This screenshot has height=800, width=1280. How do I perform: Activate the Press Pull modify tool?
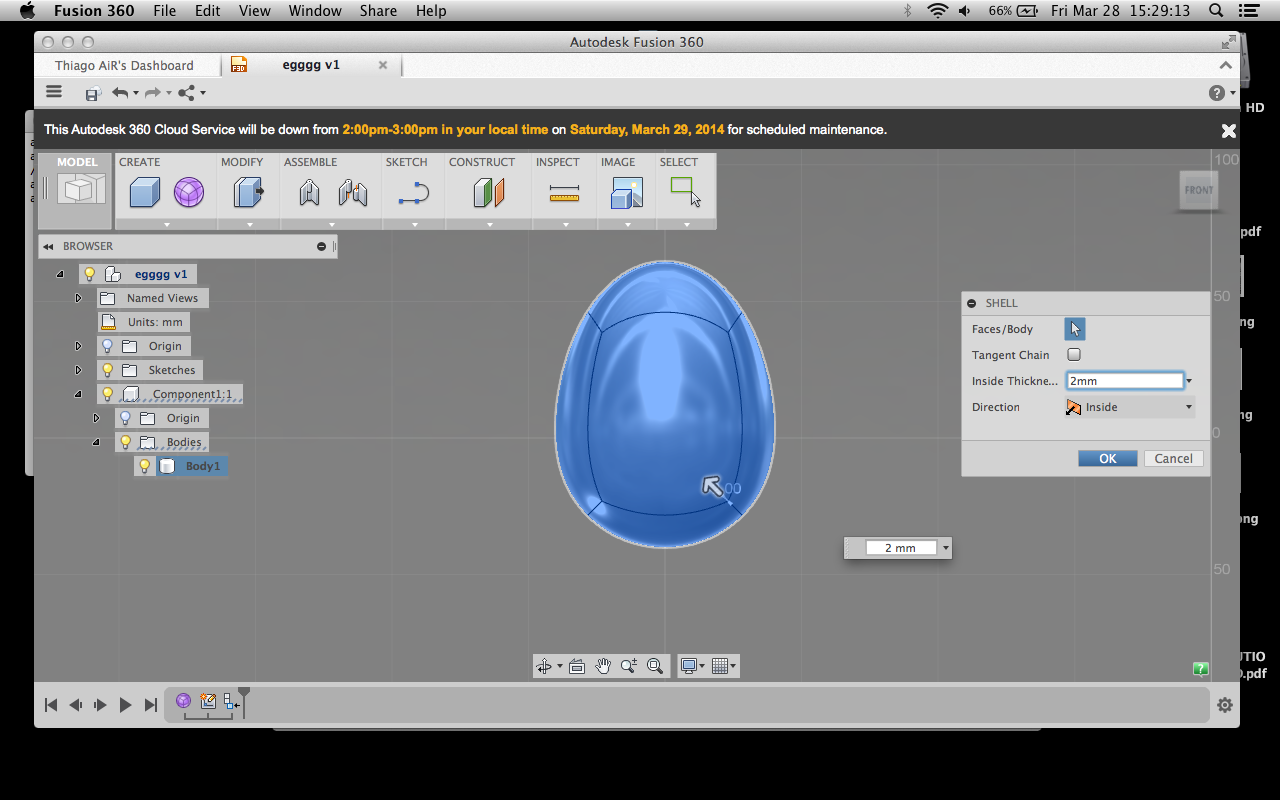point(247,192)
